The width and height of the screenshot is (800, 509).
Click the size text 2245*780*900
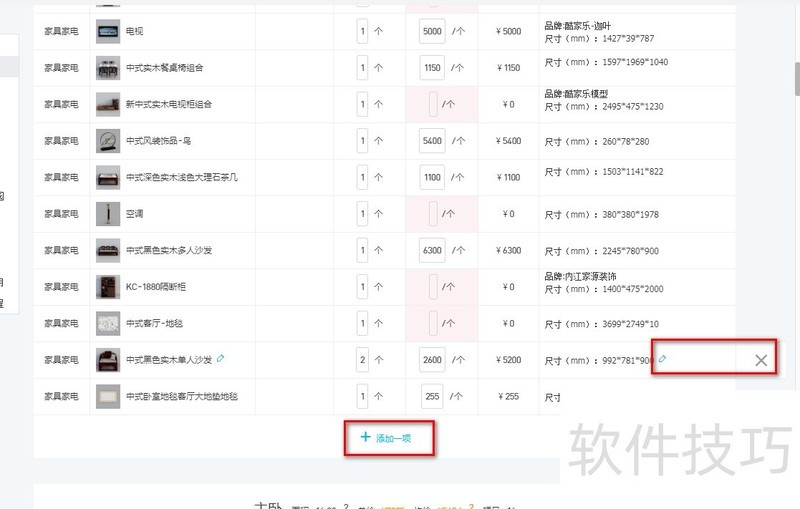click(x=631, y=251)
